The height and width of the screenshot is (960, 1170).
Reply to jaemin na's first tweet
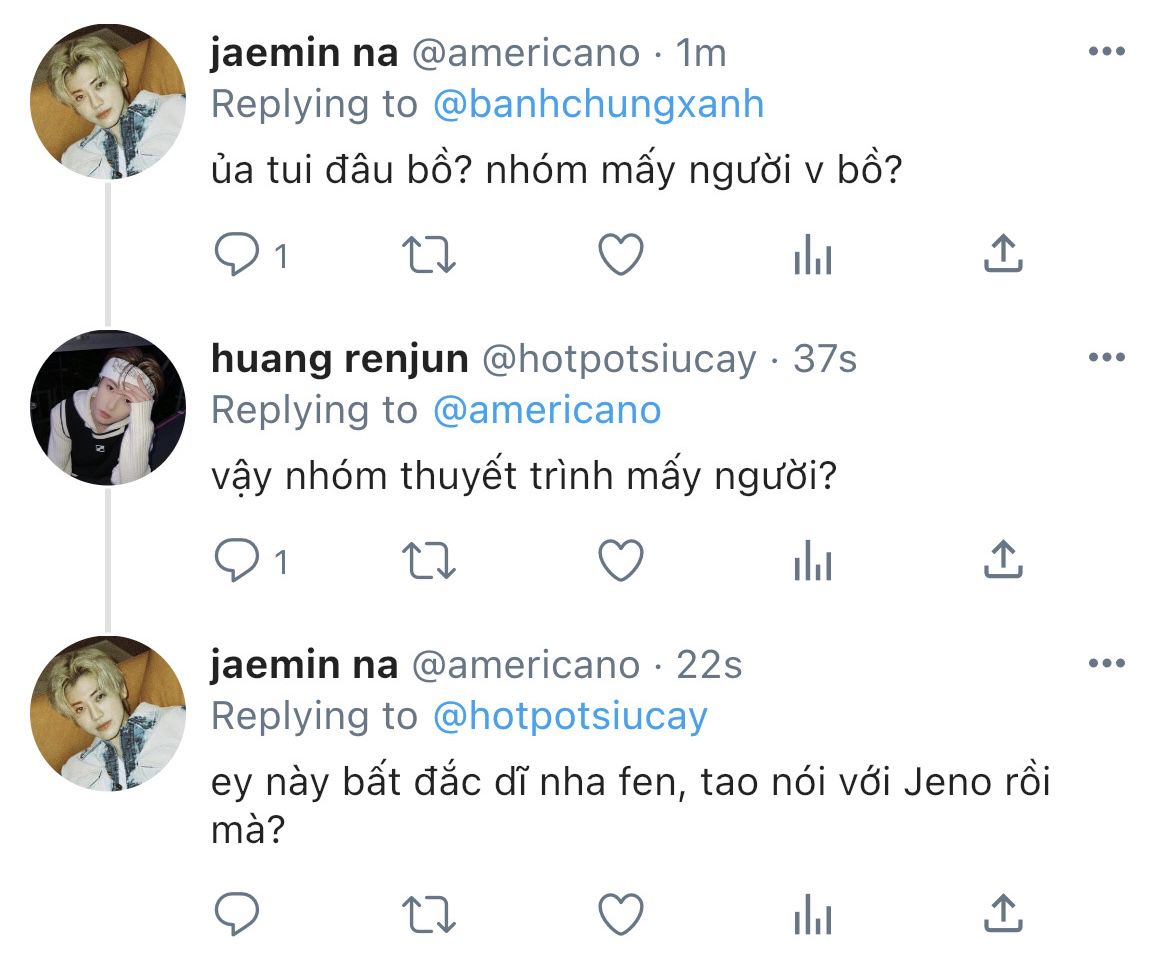click(238, 255)
